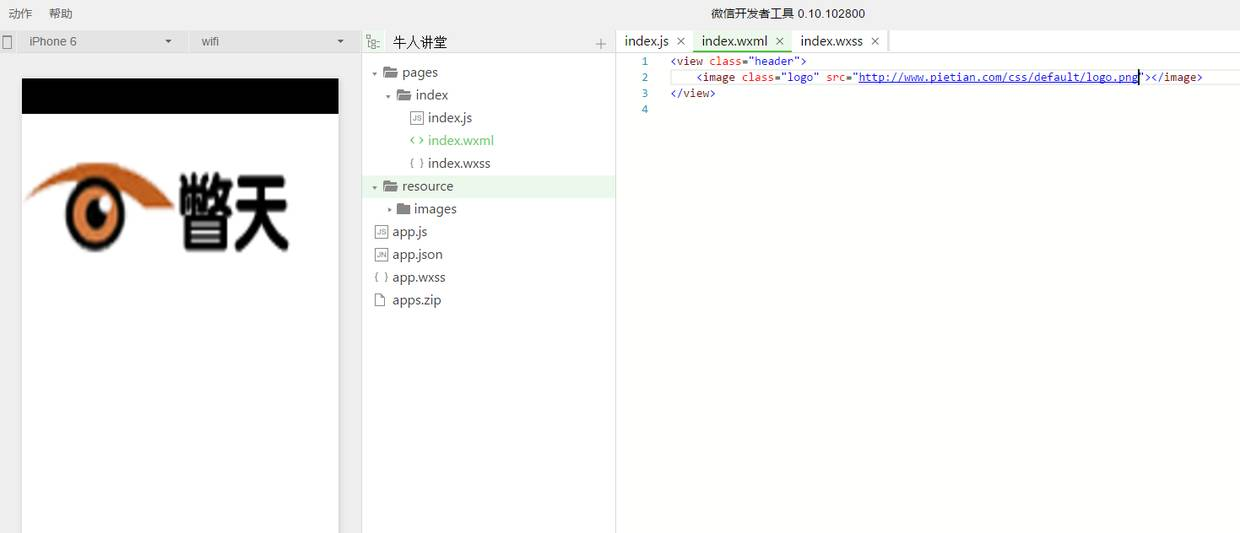Select index.wxml in the file tree
This screenshot has height=533, width=1240.
pos(461,141)
